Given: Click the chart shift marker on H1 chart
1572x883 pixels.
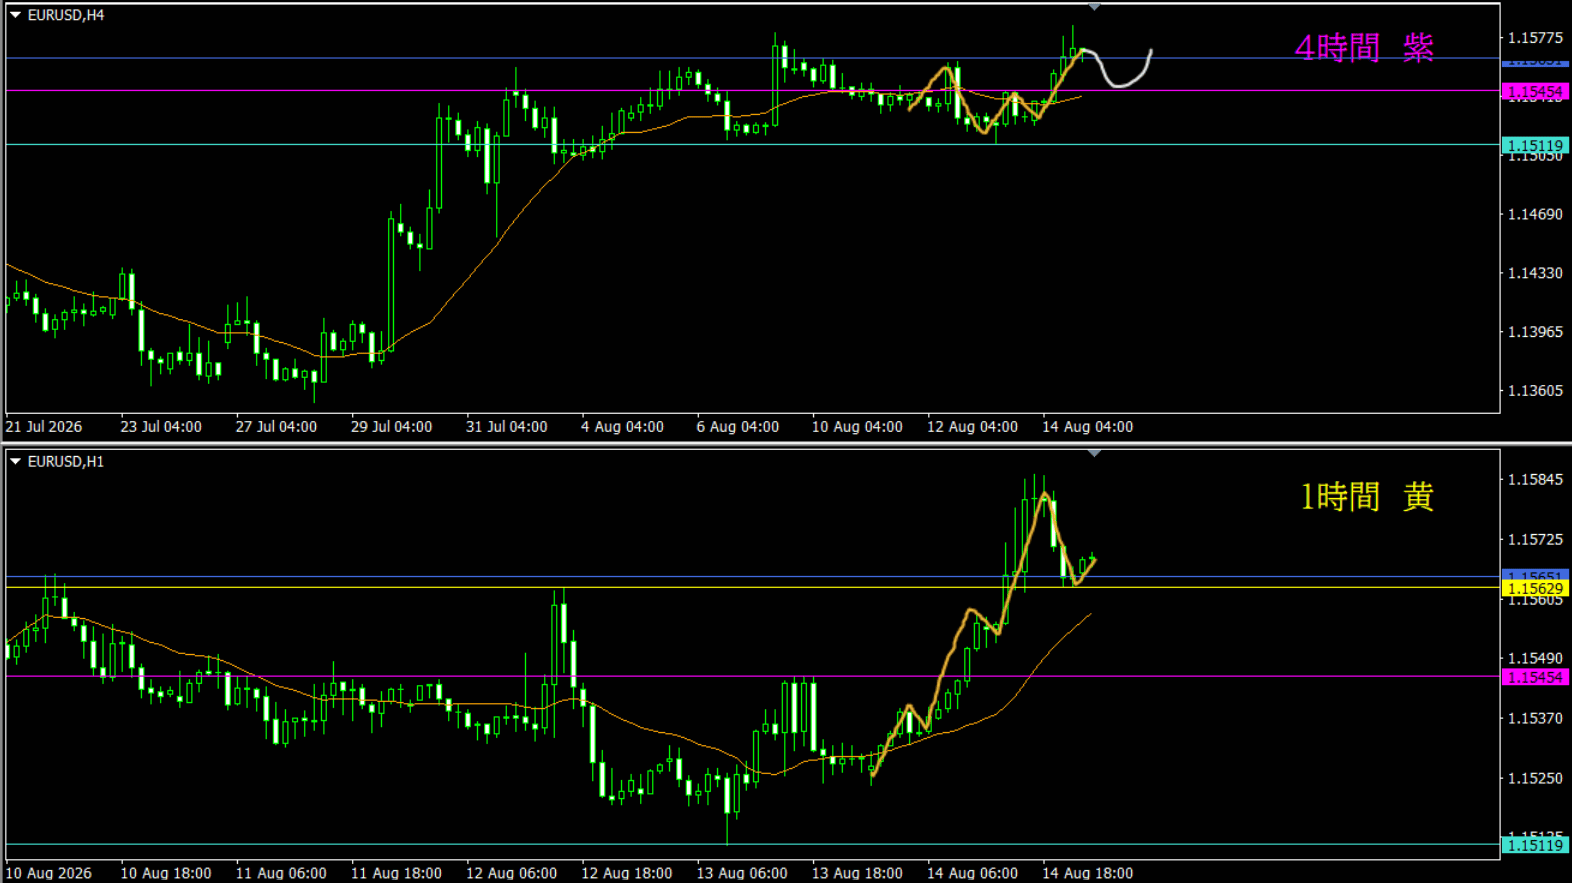Looking at the screenshot, I should pos(1094,454).
